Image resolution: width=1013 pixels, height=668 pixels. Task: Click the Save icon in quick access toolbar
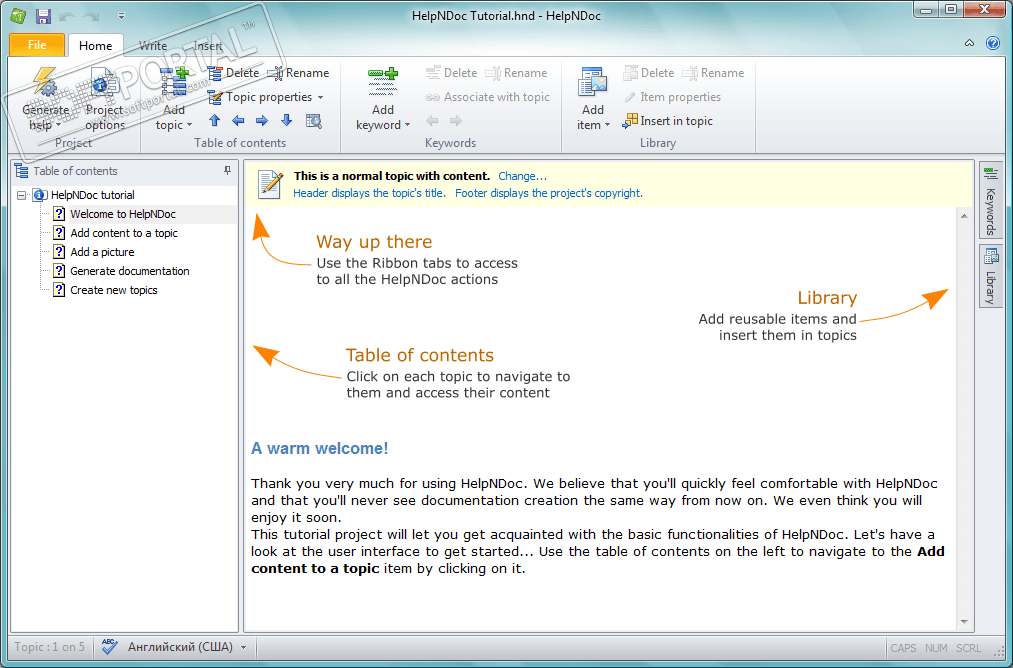pyautogui.click(x=43, y=16)
